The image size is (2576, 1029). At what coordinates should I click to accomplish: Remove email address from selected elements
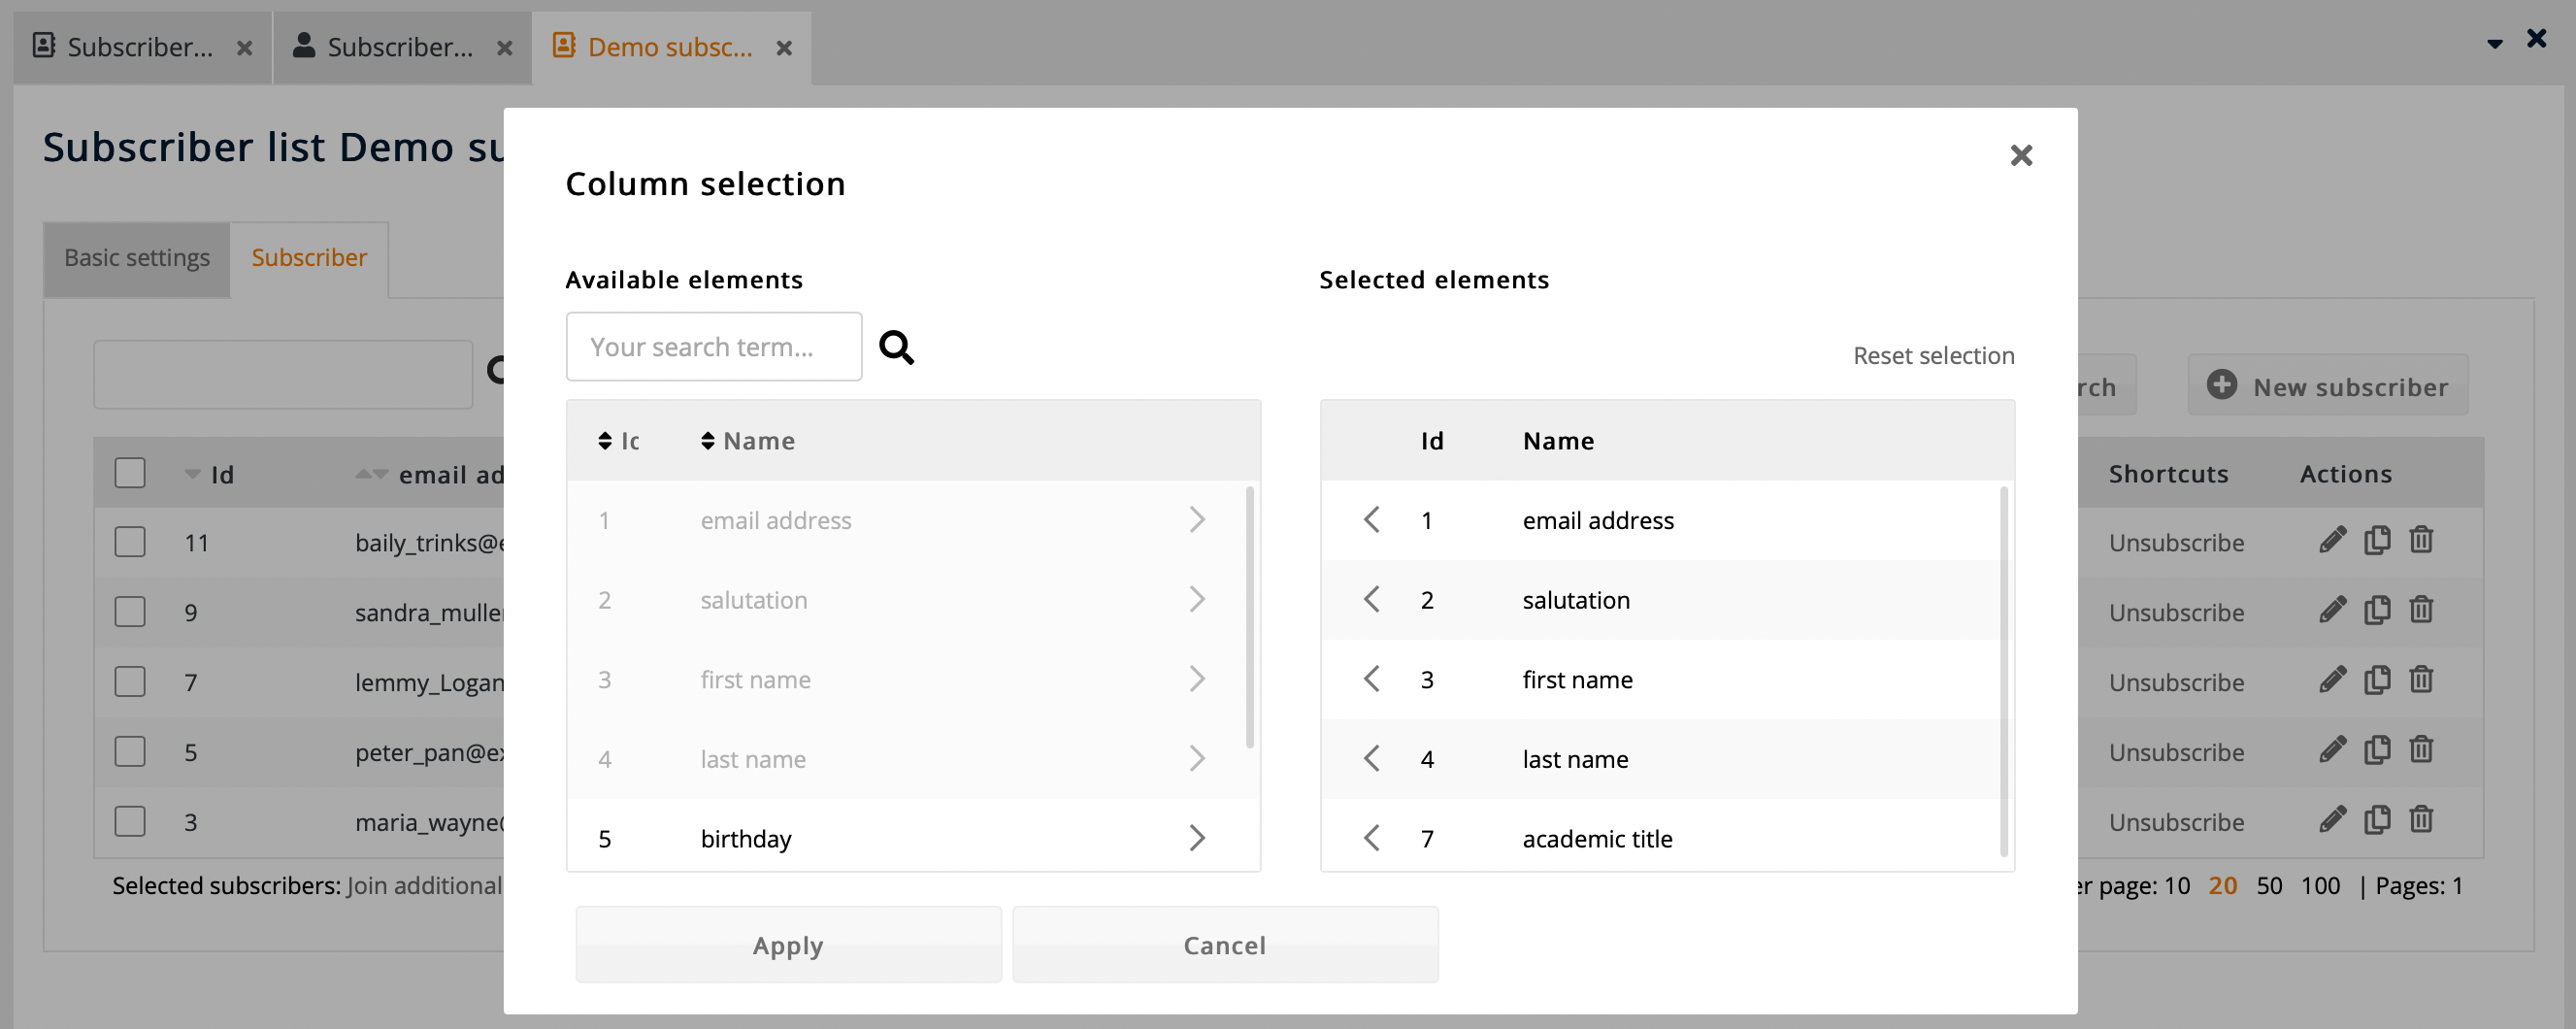tap(1372, 520)
